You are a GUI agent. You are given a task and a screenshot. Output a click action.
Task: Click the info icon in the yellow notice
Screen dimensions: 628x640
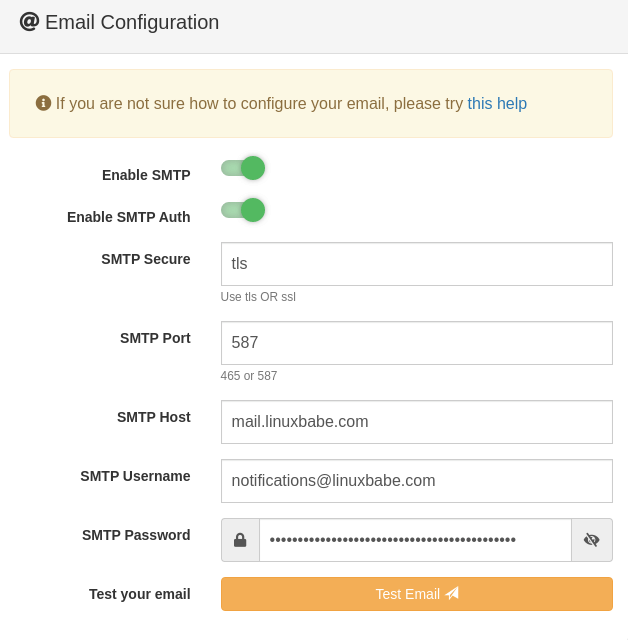(43, 103)
